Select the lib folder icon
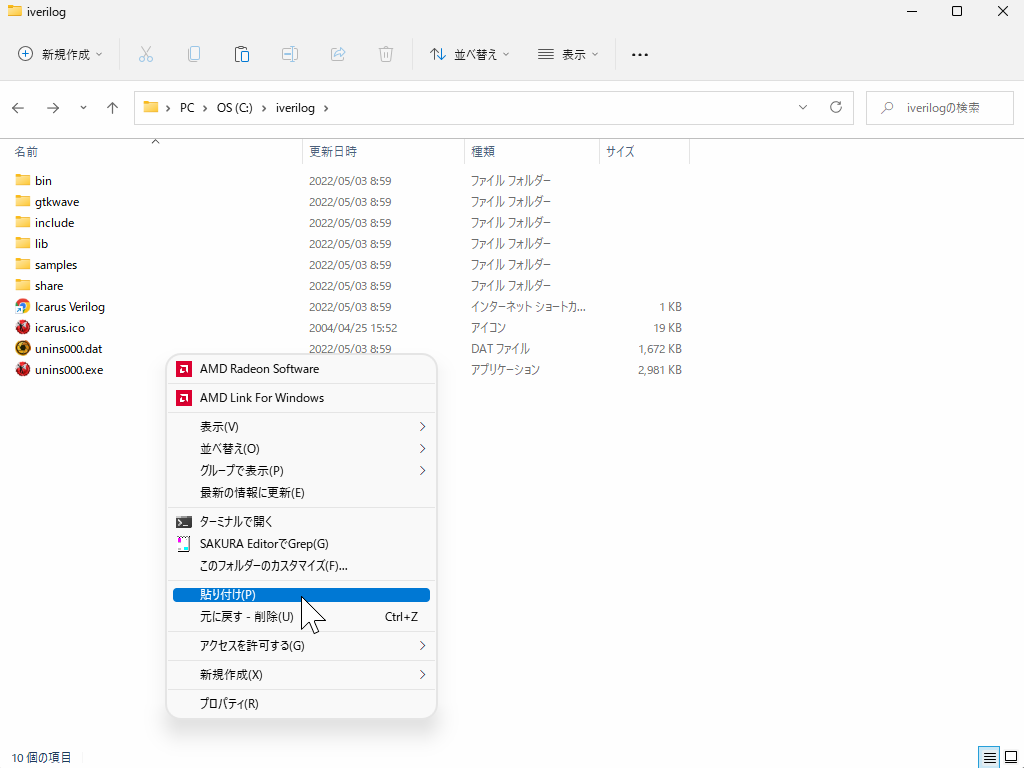This screenshot has height=768, width=1024. tap(23, 243)
